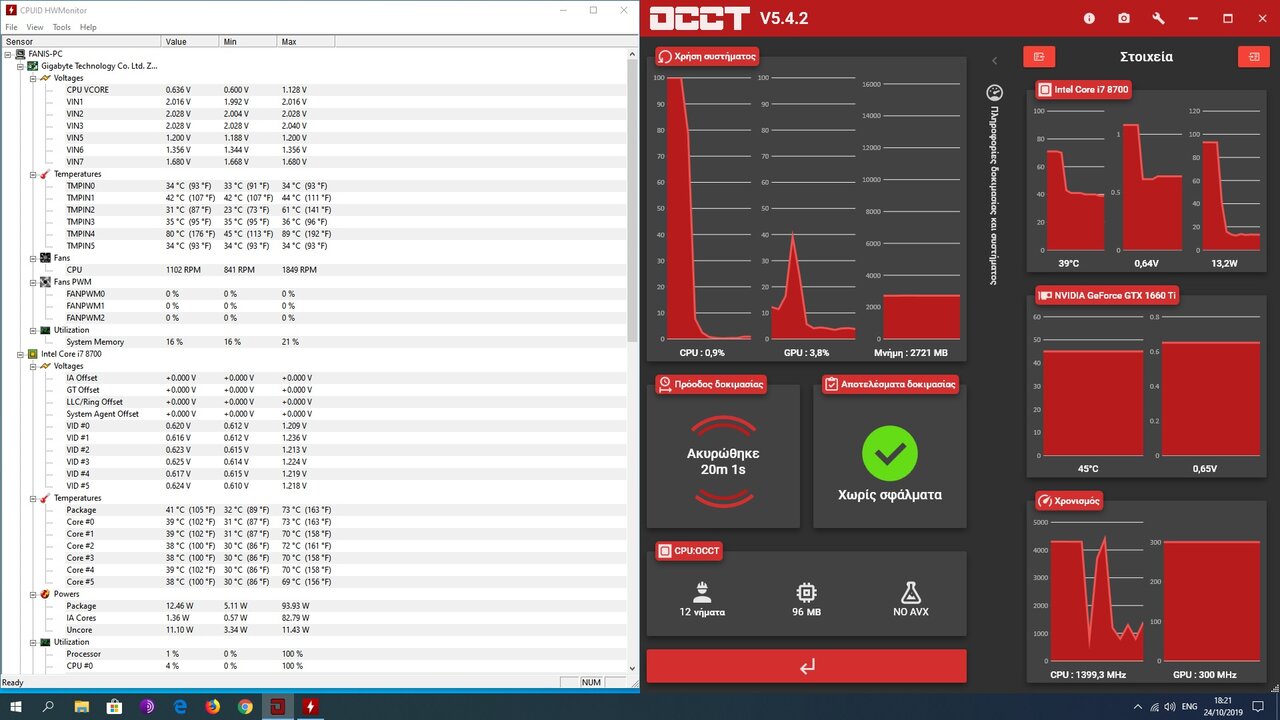Screen dimensions: 1280x720
Task: Collapse the Intel Core i7 8700 tree node
Action: [x=20, y=354]
